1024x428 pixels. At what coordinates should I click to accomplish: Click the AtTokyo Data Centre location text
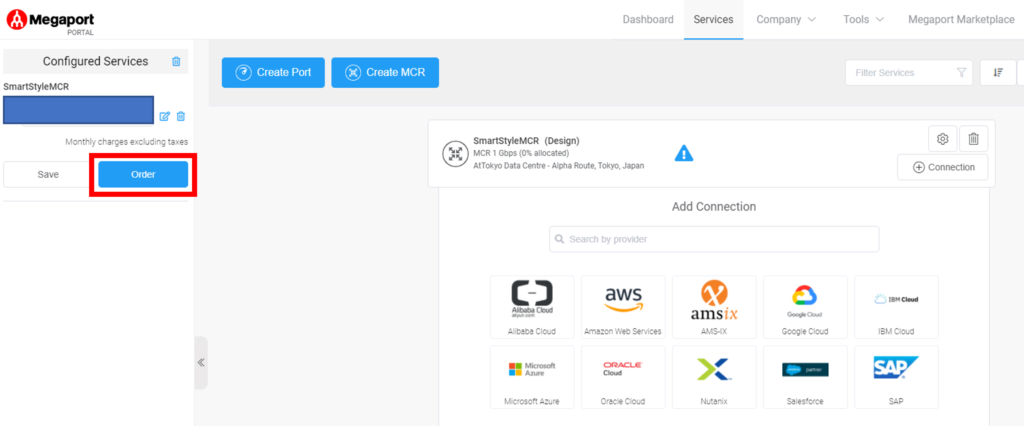(x=558, y=166)
